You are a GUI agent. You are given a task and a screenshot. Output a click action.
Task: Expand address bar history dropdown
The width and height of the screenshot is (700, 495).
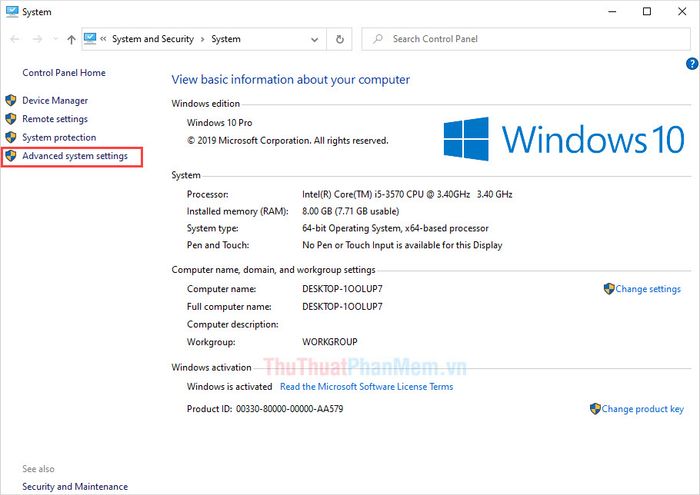tap(314, 39)
